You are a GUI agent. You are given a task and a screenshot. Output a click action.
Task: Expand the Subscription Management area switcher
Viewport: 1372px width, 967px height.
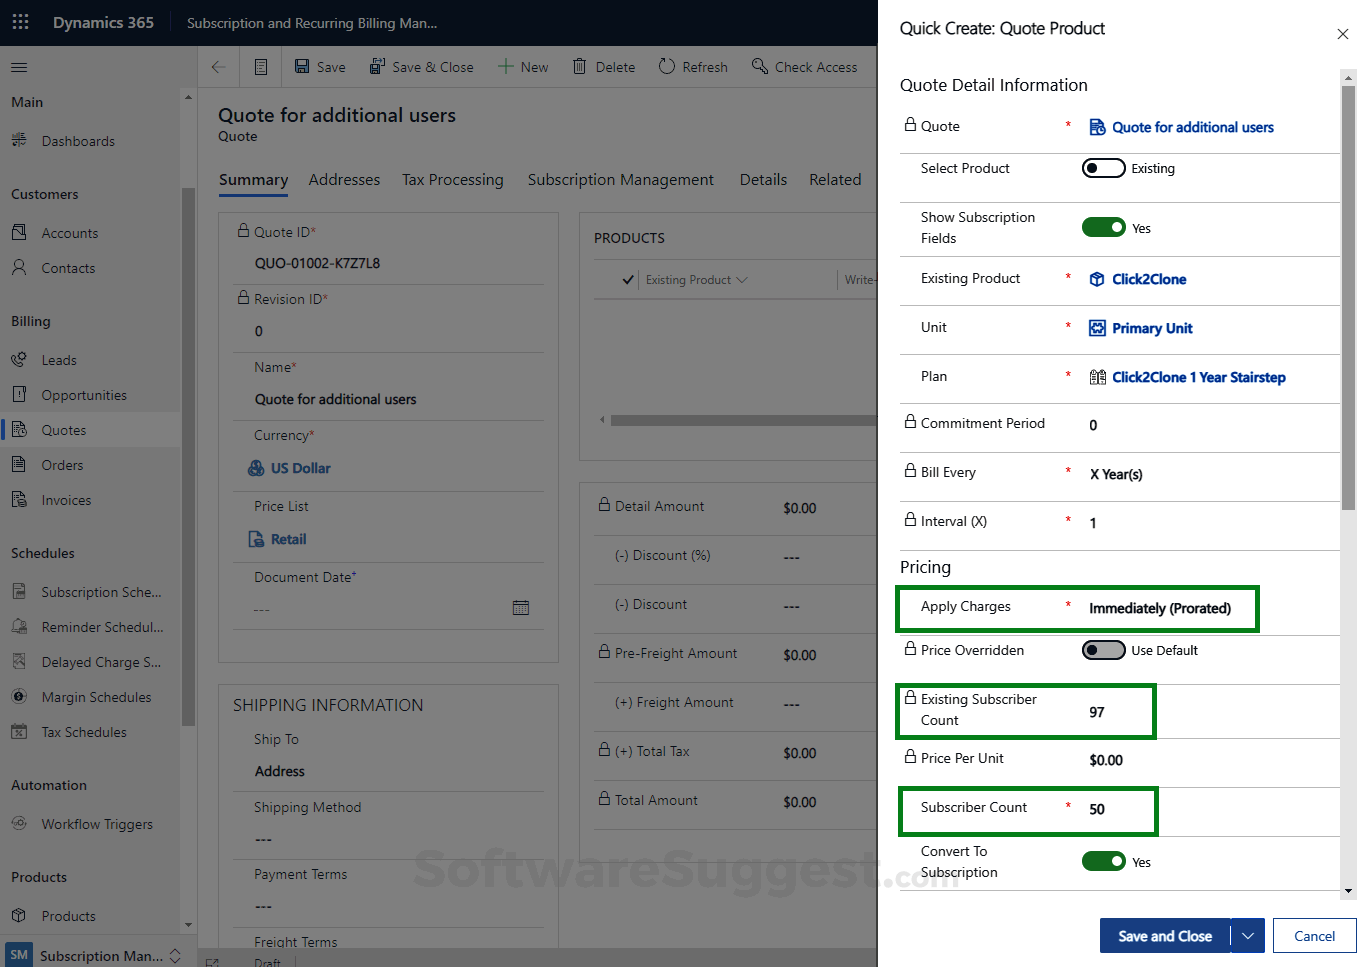click(176, 956)
